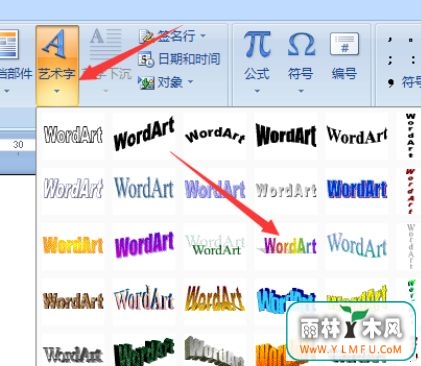Screen dimensions: 421x366
Task: Choose the black arched WordArt style
Action: [215, 135]
